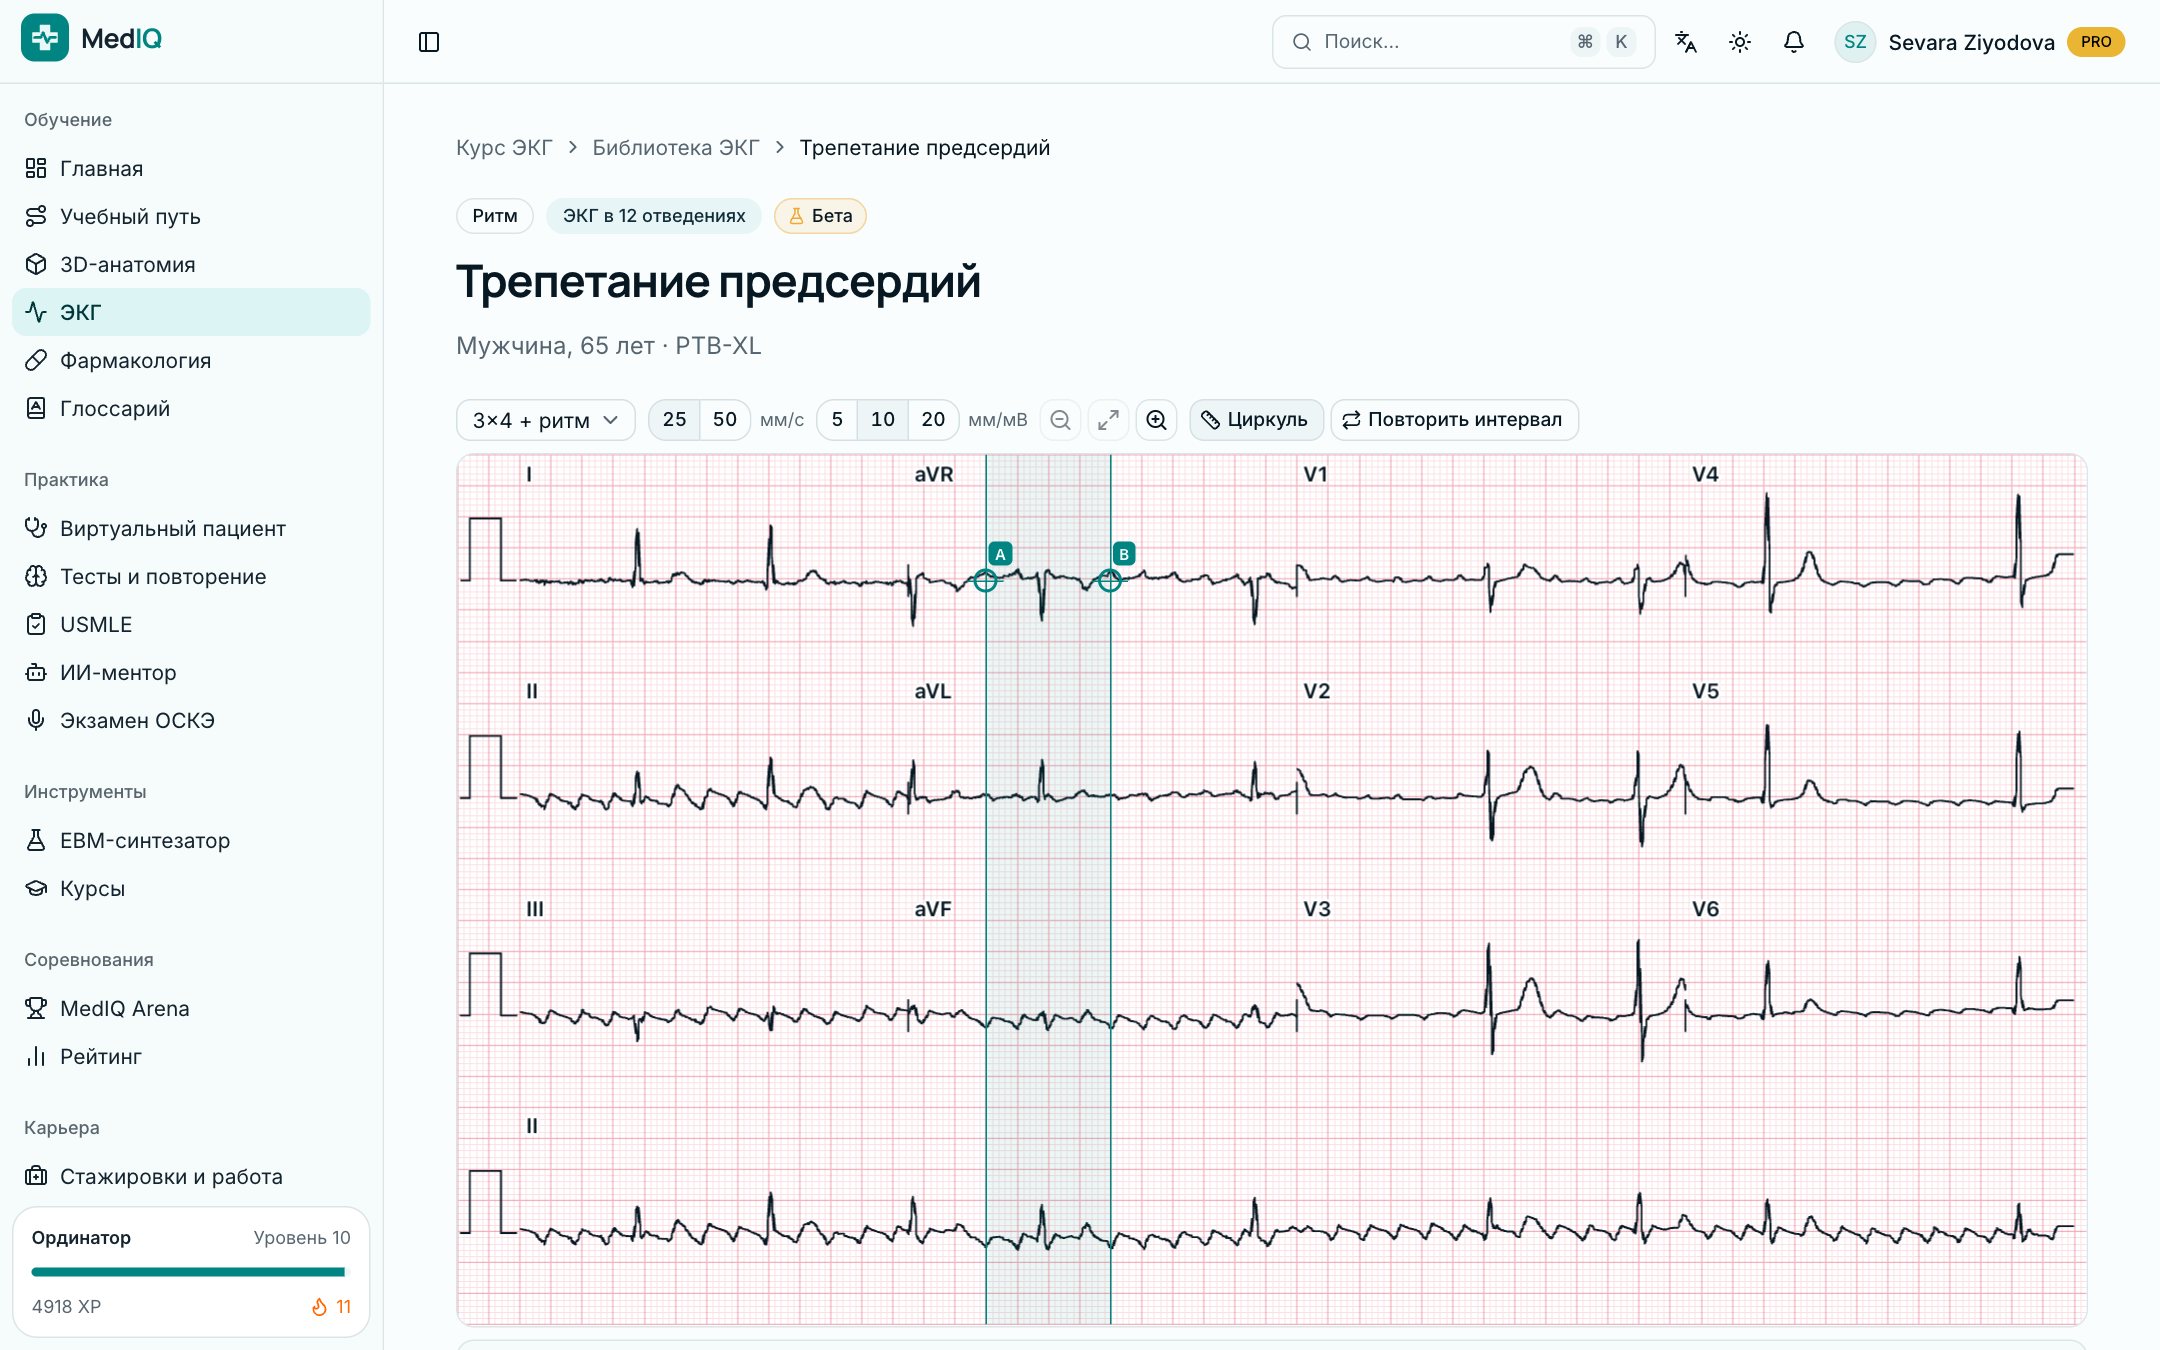
Task: Go to Курс ЭКГ breadcrumb
Action: (x=504, y=148)
